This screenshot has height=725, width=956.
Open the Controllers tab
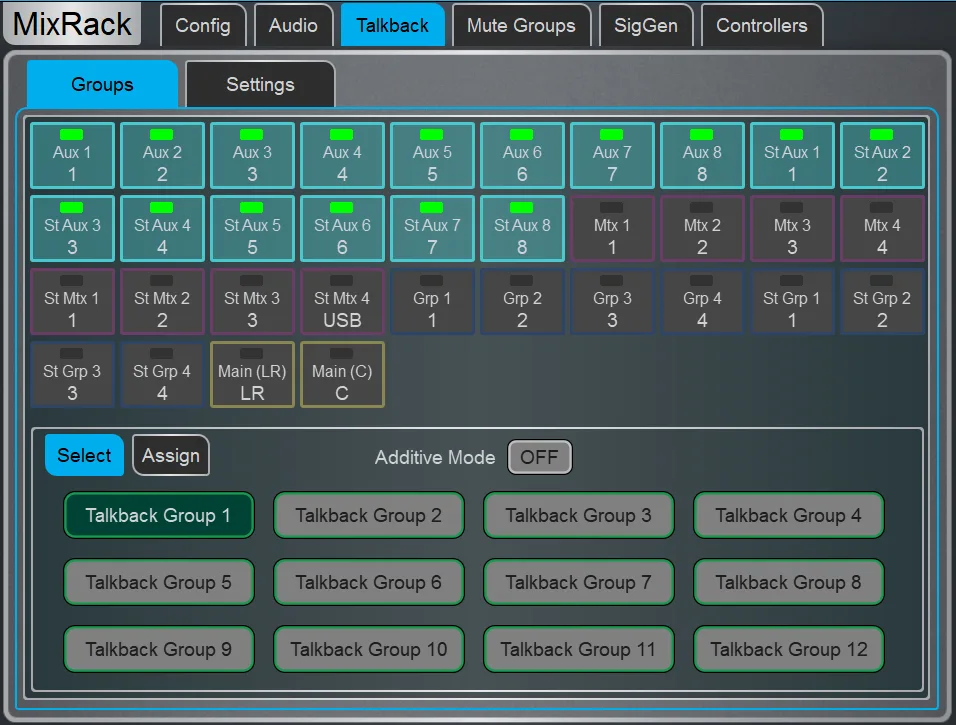(762, 26)
